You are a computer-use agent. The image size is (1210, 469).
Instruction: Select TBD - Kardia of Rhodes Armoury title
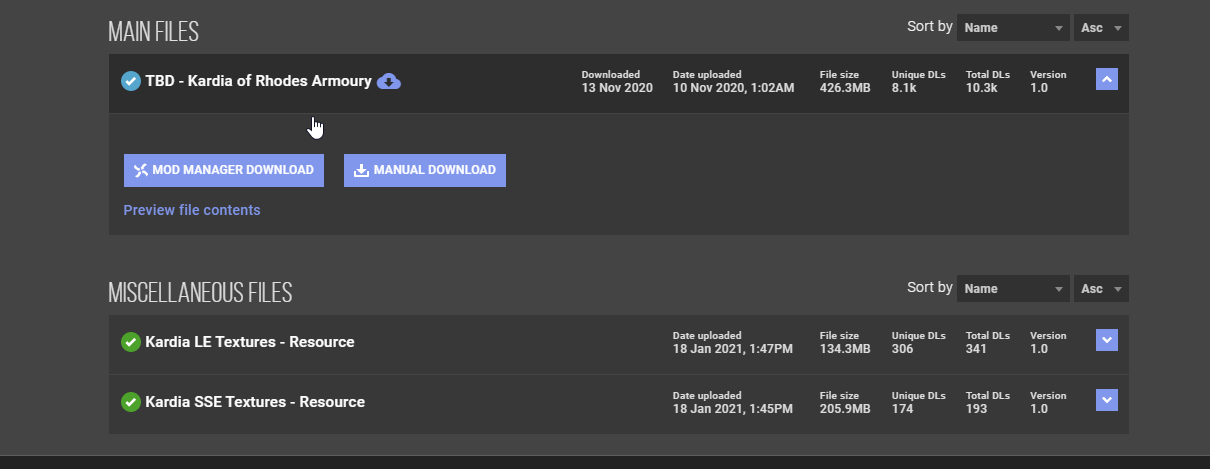click(258, 81)
